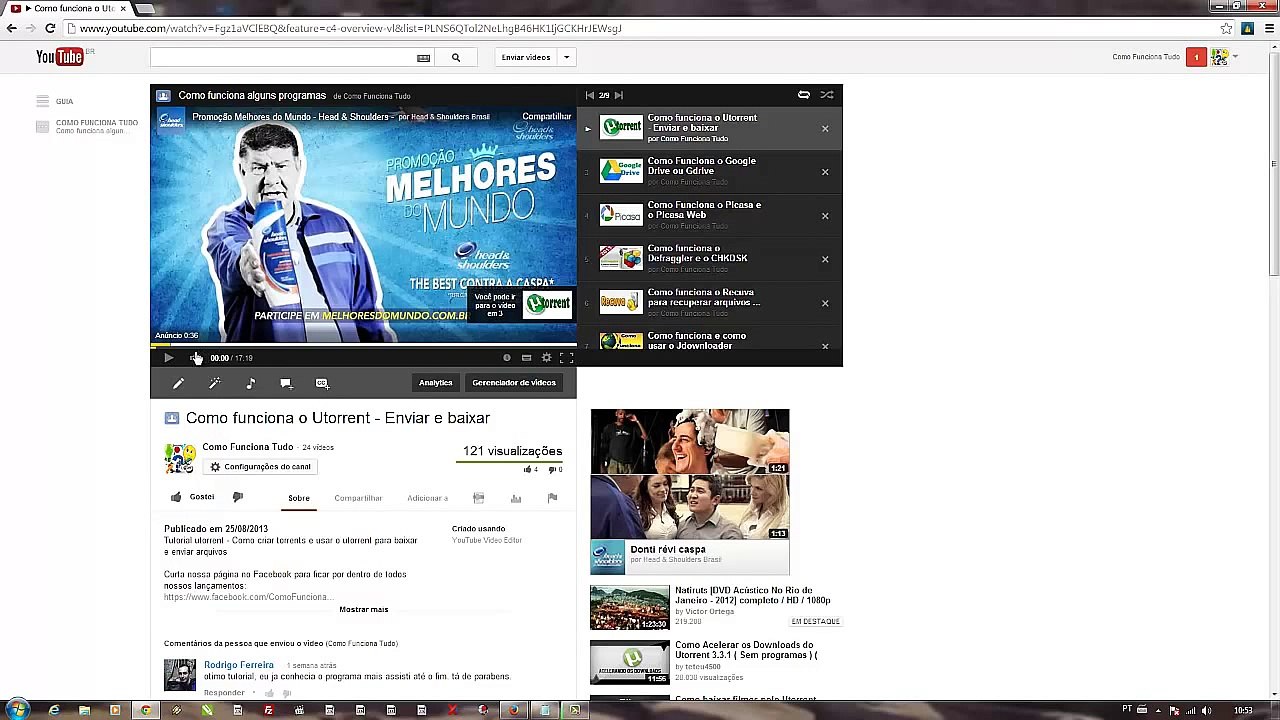This screenshot has height=720, width=1280.
Task: Remove Picasa video from the playlist
Action: point(825,216)
